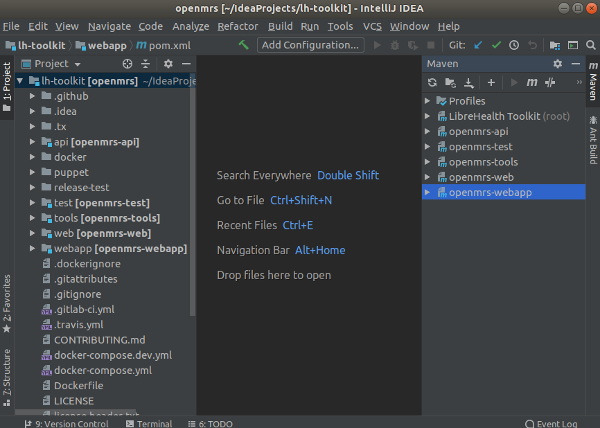The width and height of the screenshot is (600, 428).
Task: Expand openmrs-webapp in Maven panel
Action: (427, 192)
